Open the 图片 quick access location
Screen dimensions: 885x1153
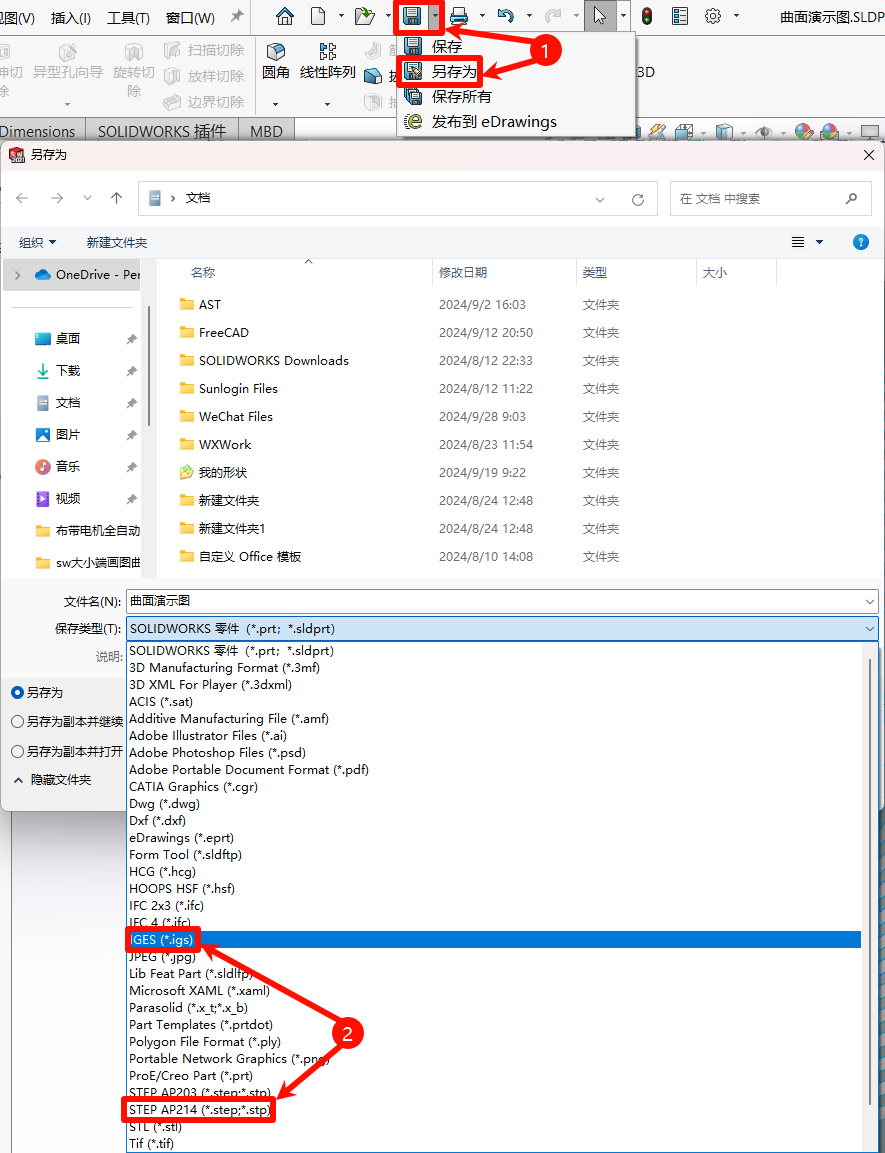coord(58,435)
